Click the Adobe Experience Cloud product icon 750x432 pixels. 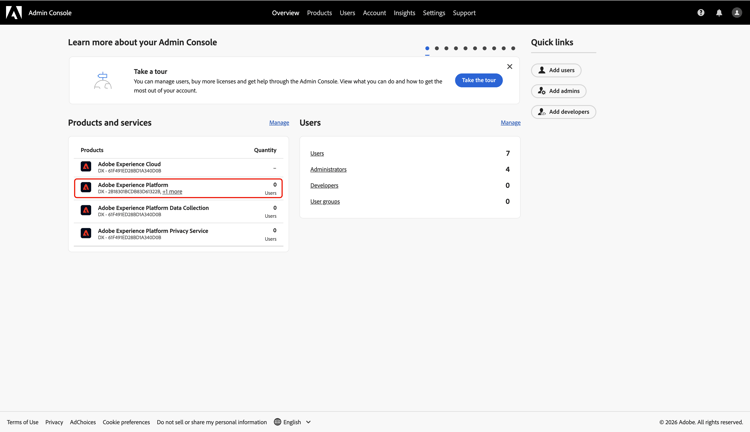pos(86,167)
